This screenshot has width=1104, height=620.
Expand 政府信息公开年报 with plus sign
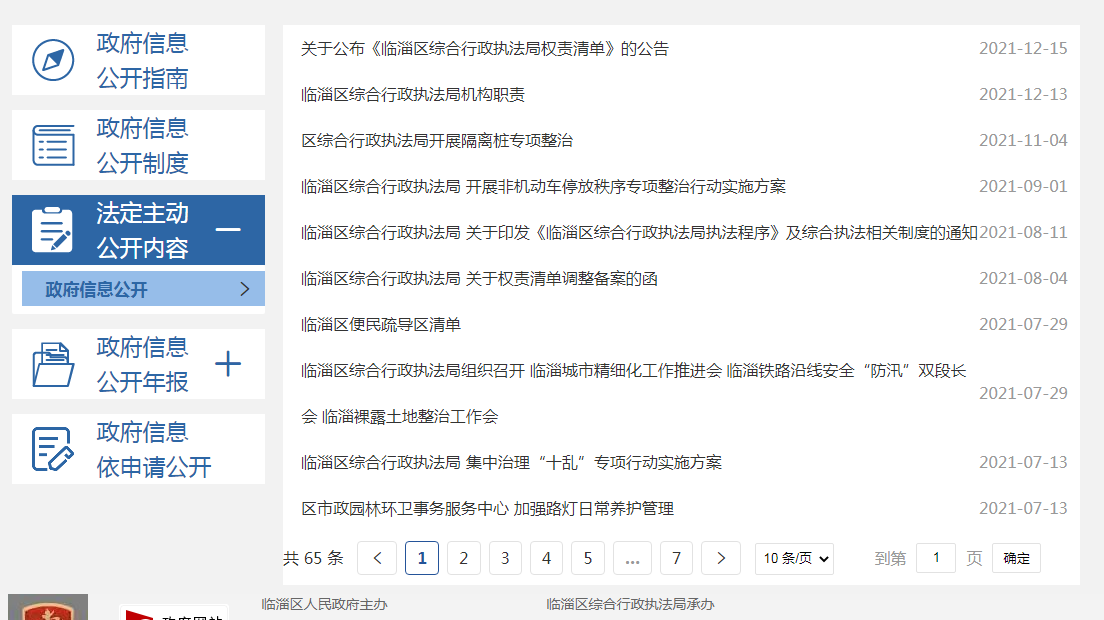click(228, 364)
